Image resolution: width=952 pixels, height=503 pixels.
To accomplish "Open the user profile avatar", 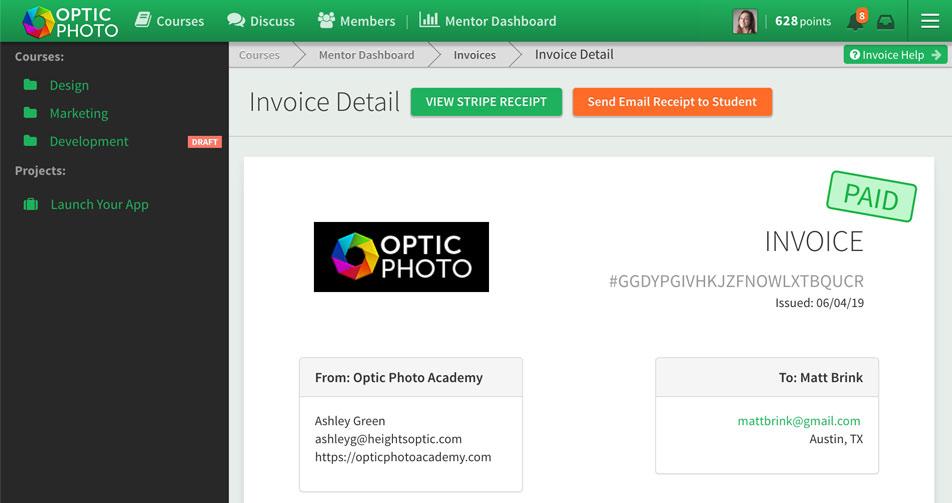I will (x=744, y=21).
